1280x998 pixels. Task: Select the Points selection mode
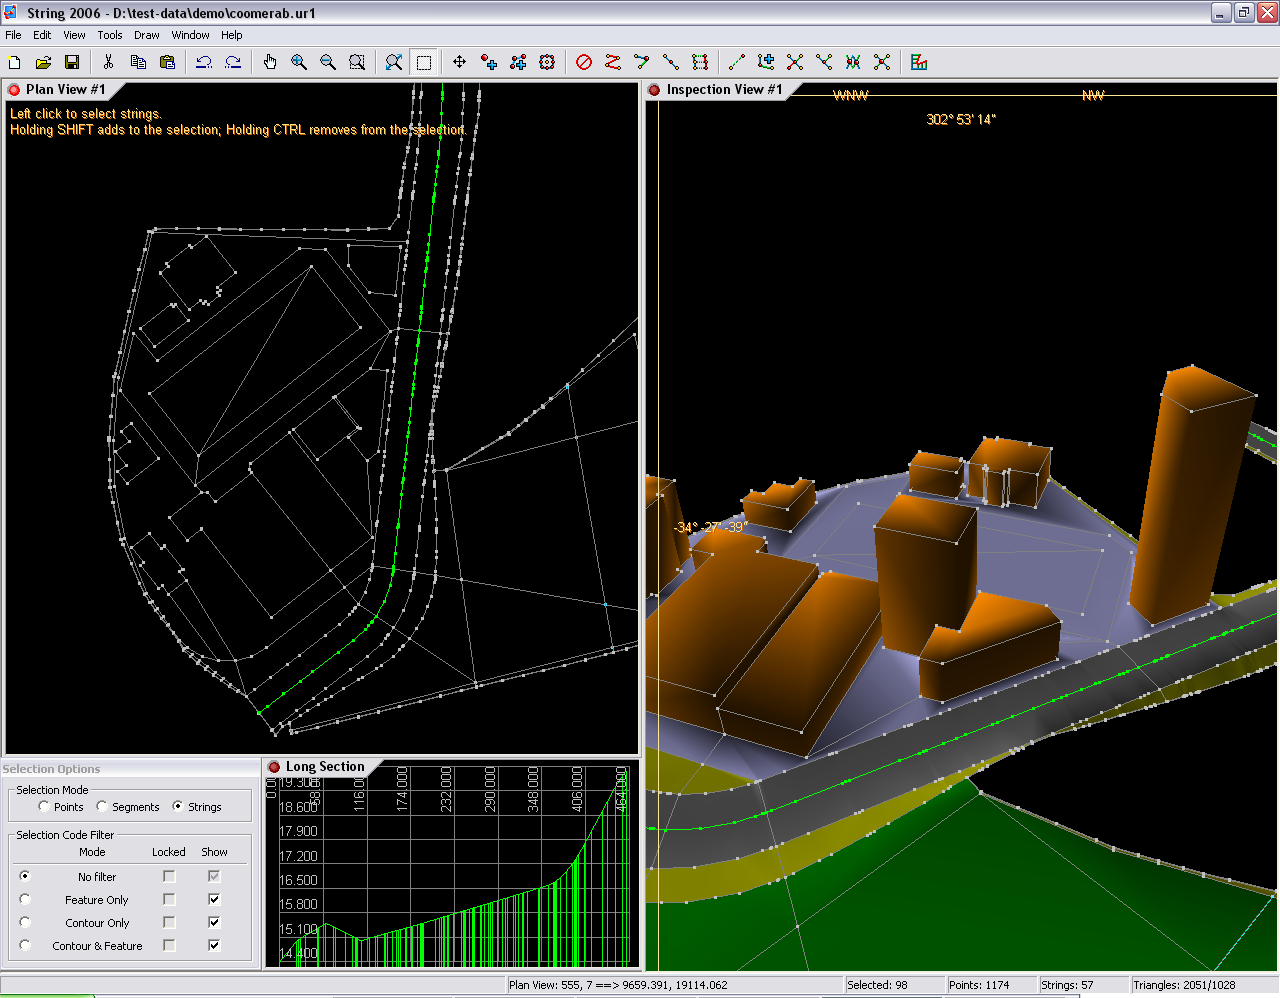click(x=44, y=806)
